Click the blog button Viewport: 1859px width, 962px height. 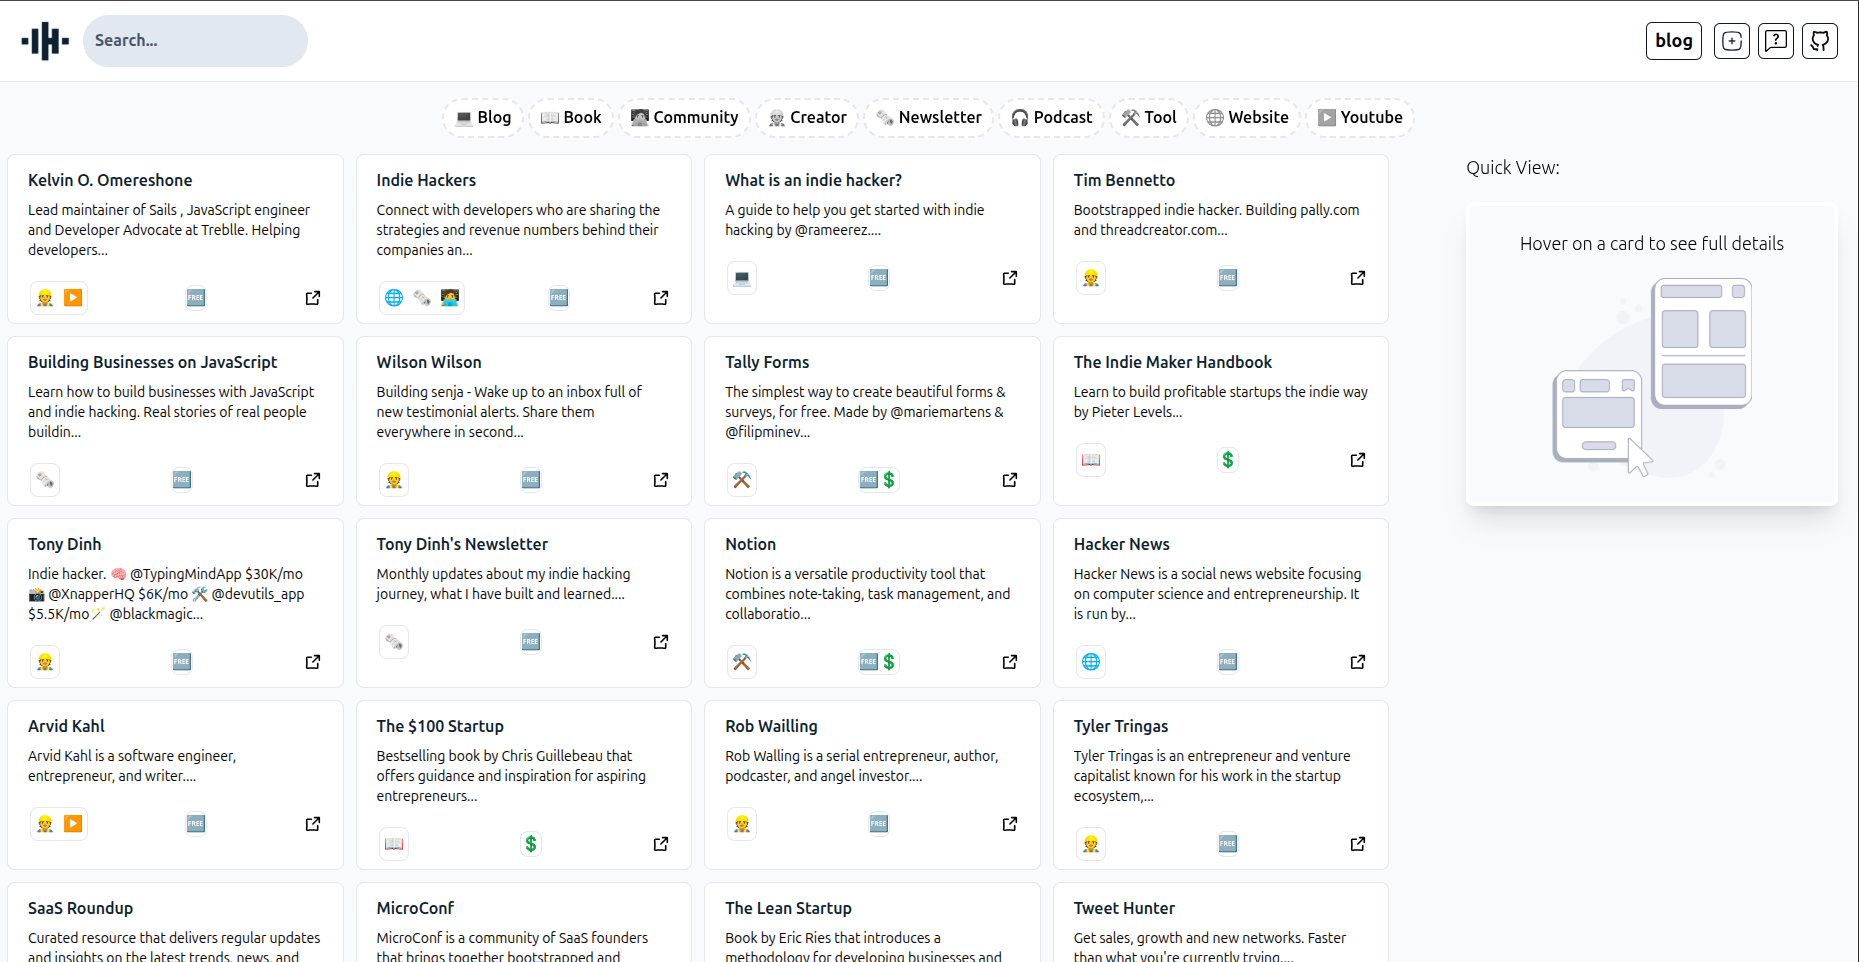click(x=1673, y=41)
